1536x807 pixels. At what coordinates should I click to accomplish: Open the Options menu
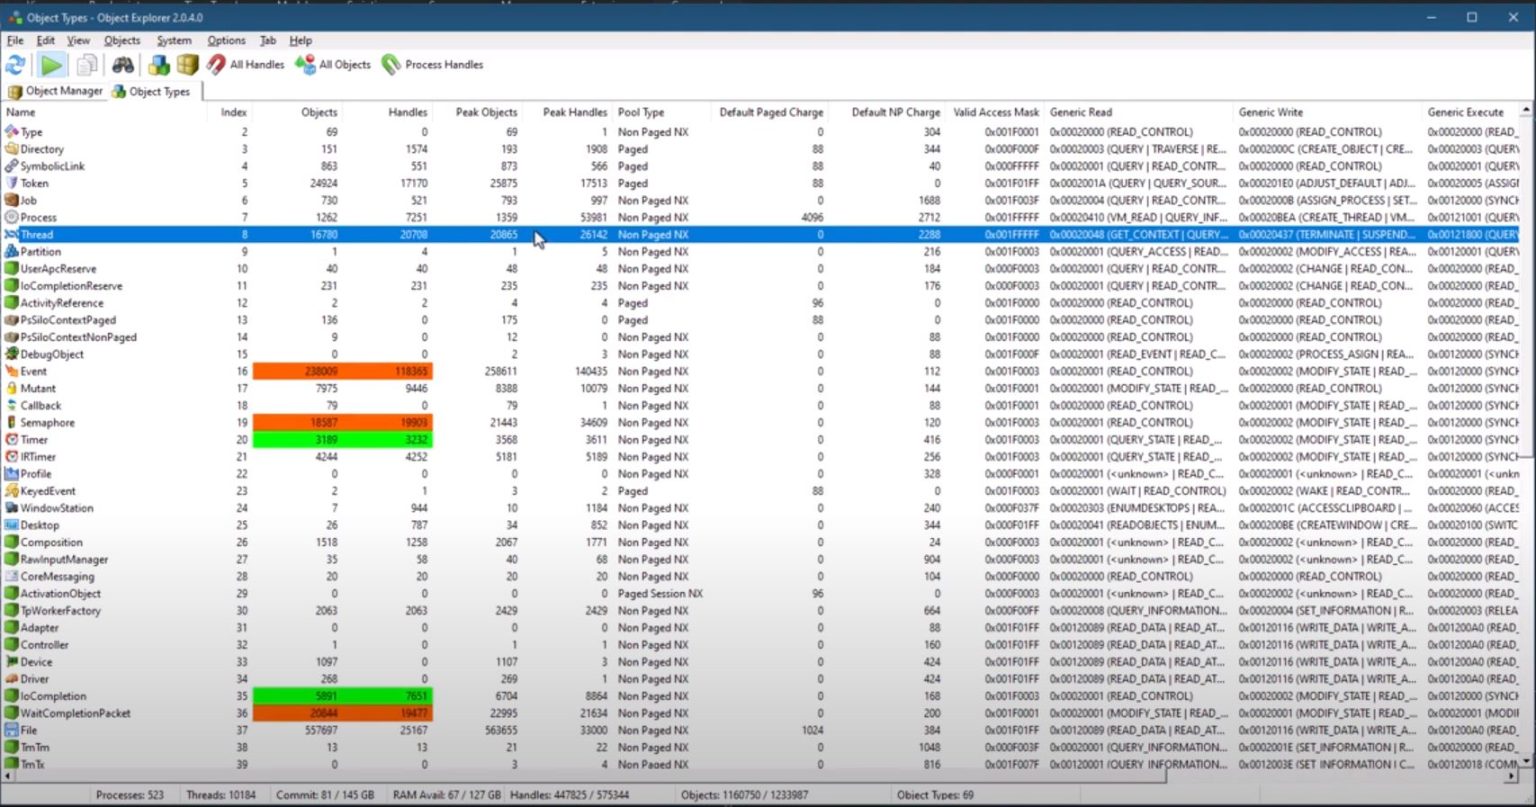226,40
